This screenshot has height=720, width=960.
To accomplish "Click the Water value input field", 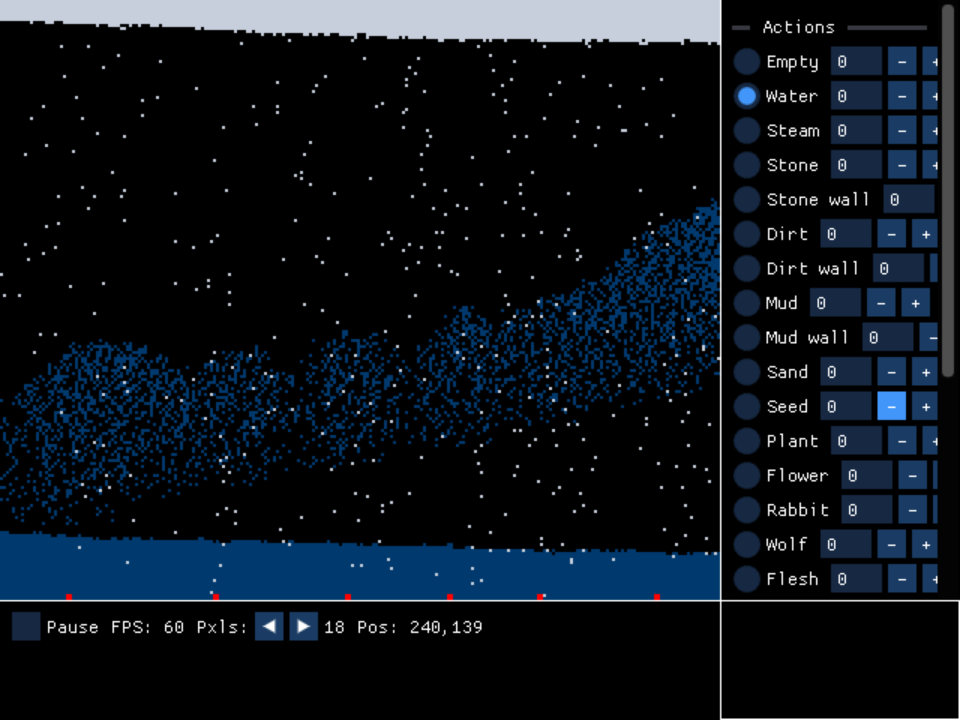I will pyautogui.click(x=857, y=96).
